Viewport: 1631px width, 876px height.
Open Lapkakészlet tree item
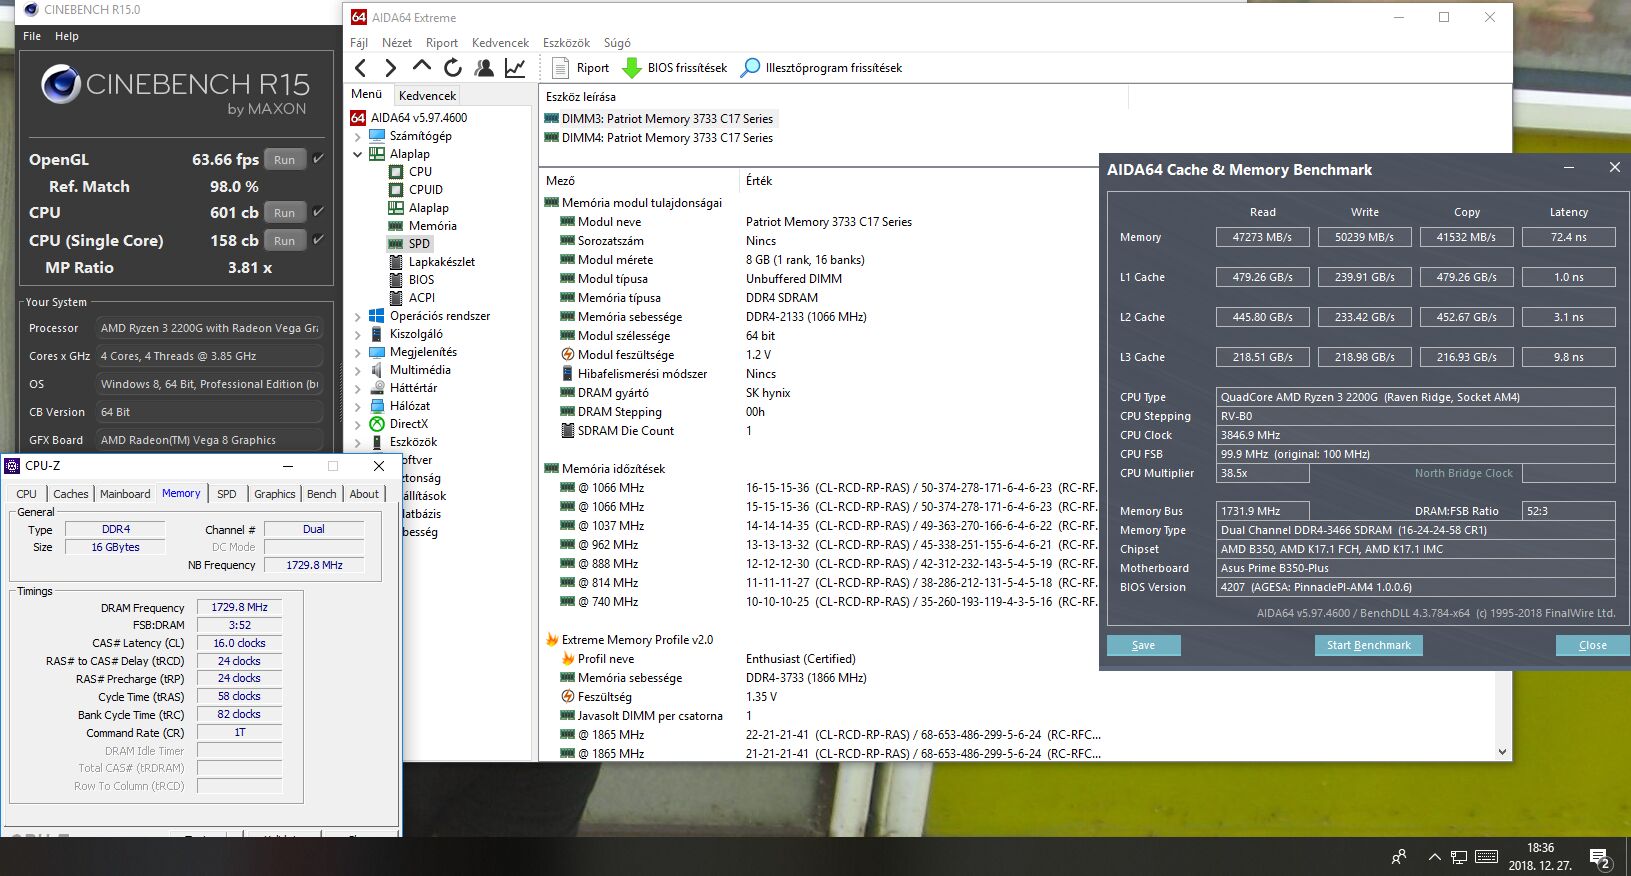pos(441,262)
